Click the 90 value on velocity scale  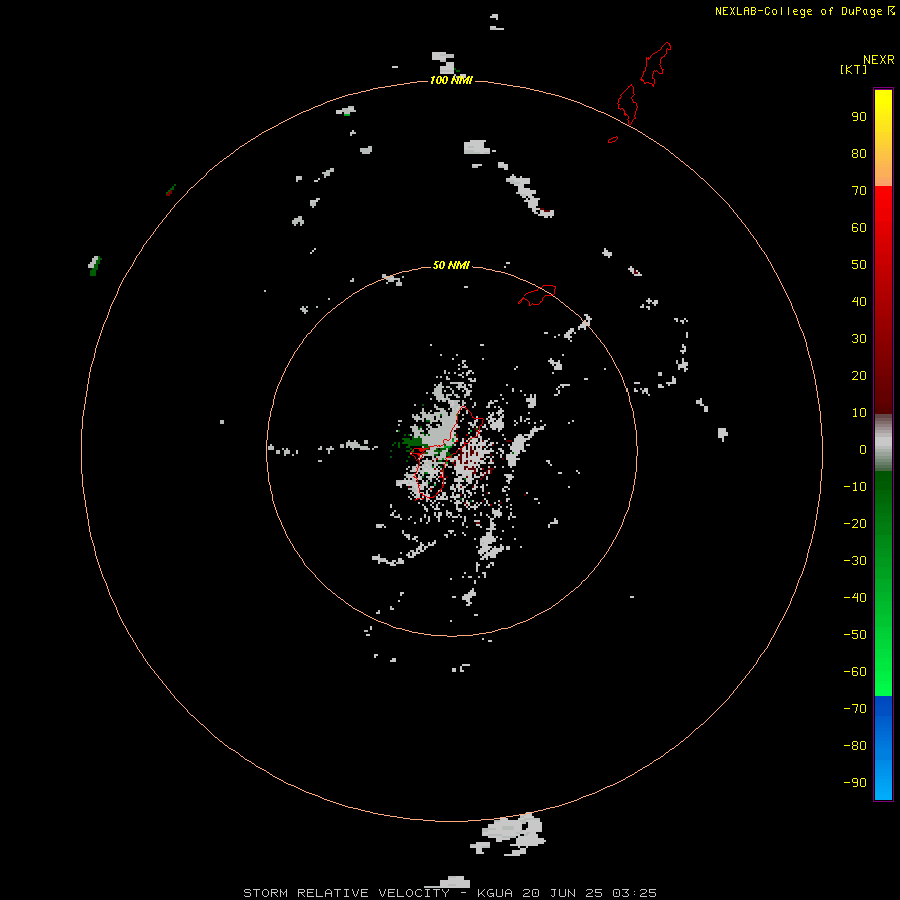click(859, 117)
